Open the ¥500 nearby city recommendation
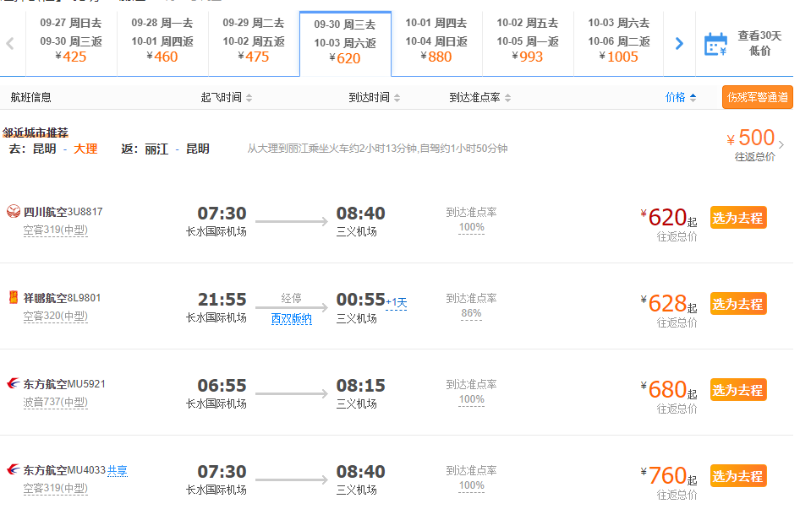This screenshot has height=520, width=800. 755,143
